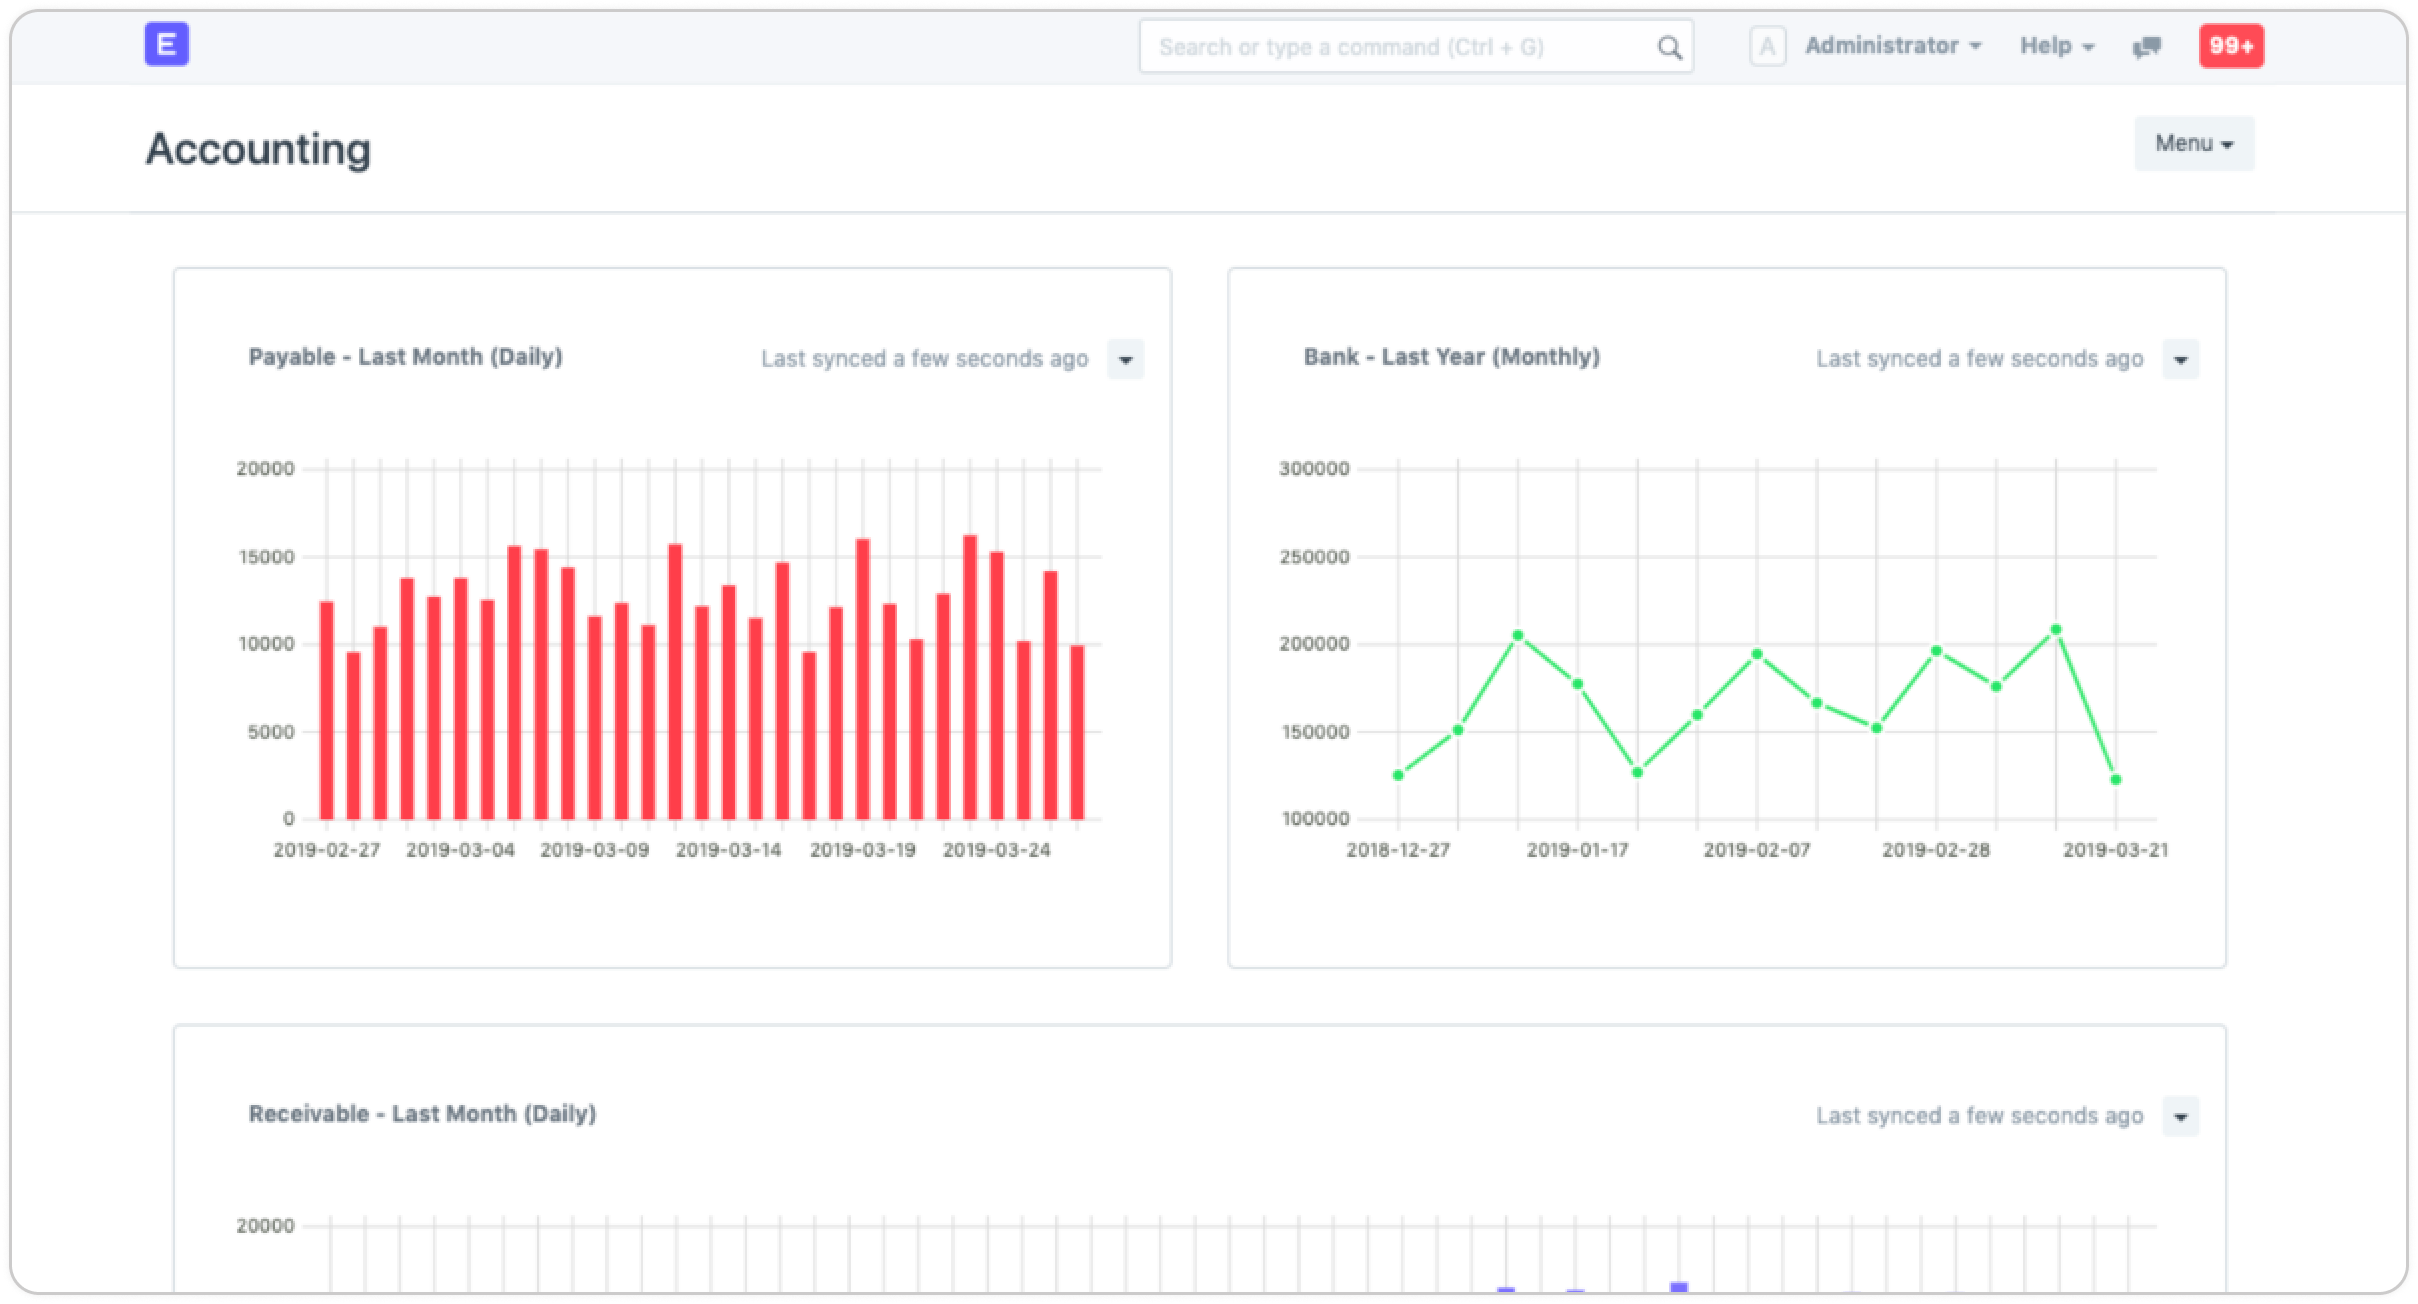Open the 99+ notifications badge
2418x1304 pixels.
pyautogui.click(x=2231, y=46)
